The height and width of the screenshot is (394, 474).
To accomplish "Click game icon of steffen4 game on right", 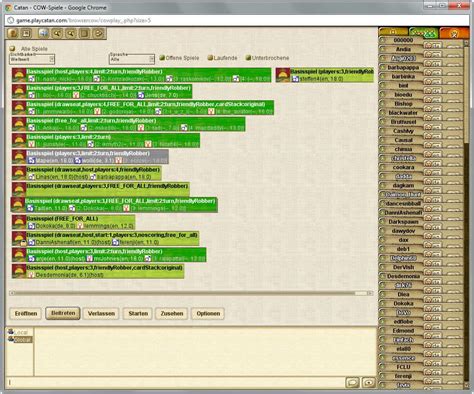I will (x=283, y=75).
